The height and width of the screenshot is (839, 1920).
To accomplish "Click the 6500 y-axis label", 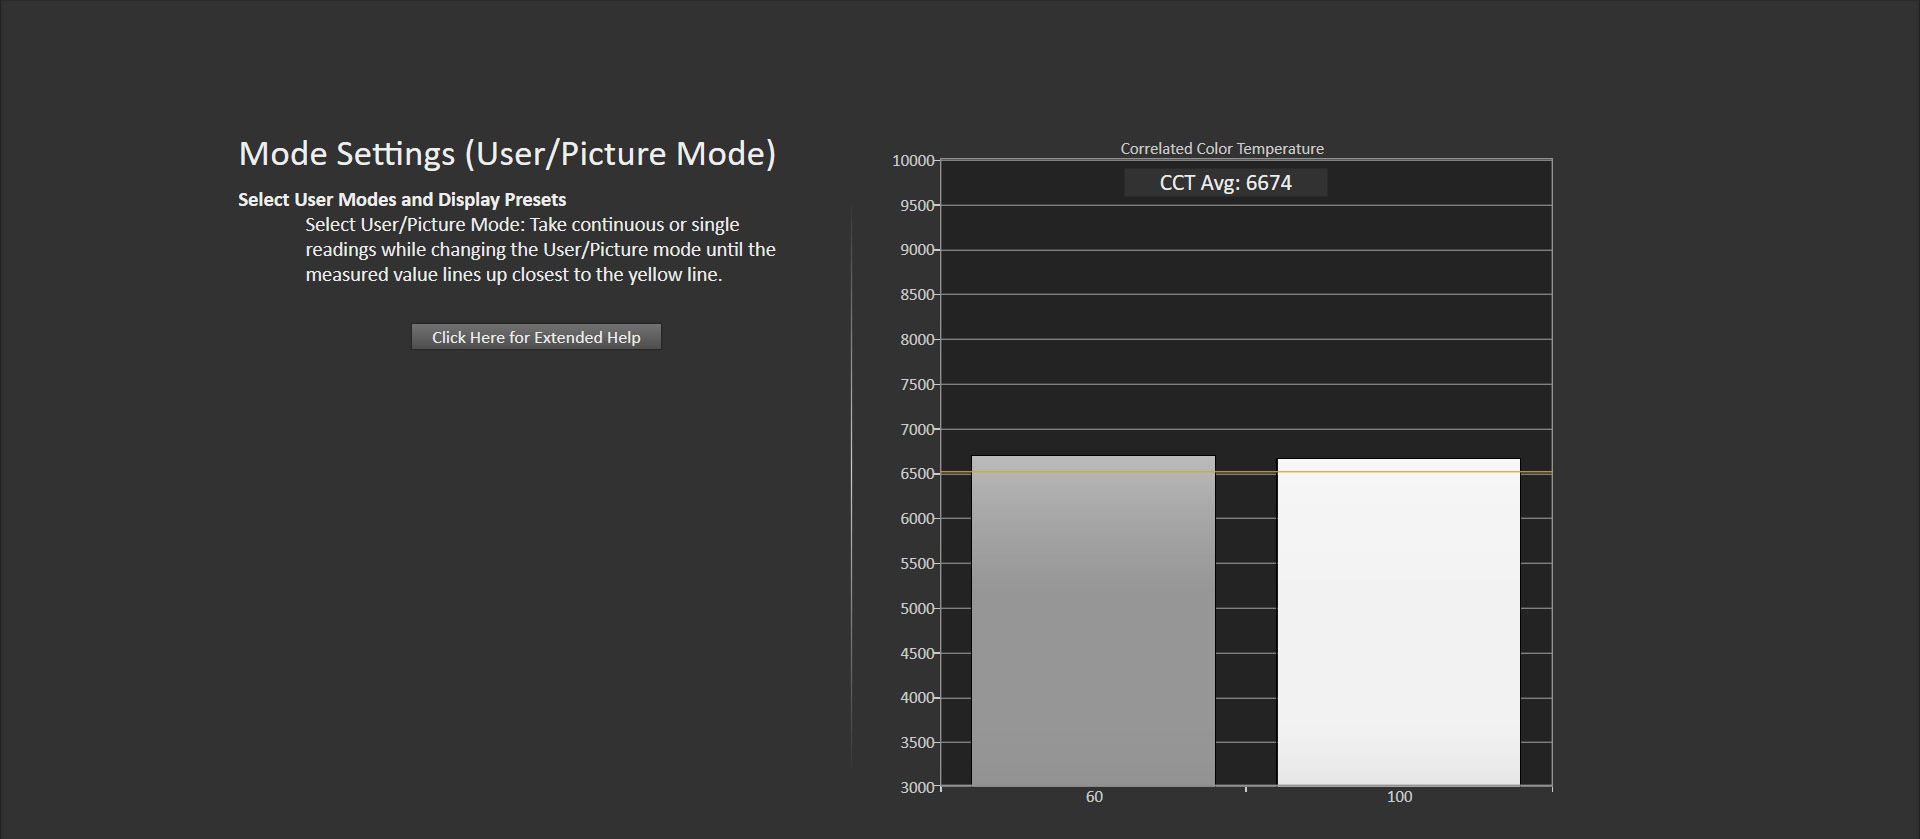I will tap(917, 474).
